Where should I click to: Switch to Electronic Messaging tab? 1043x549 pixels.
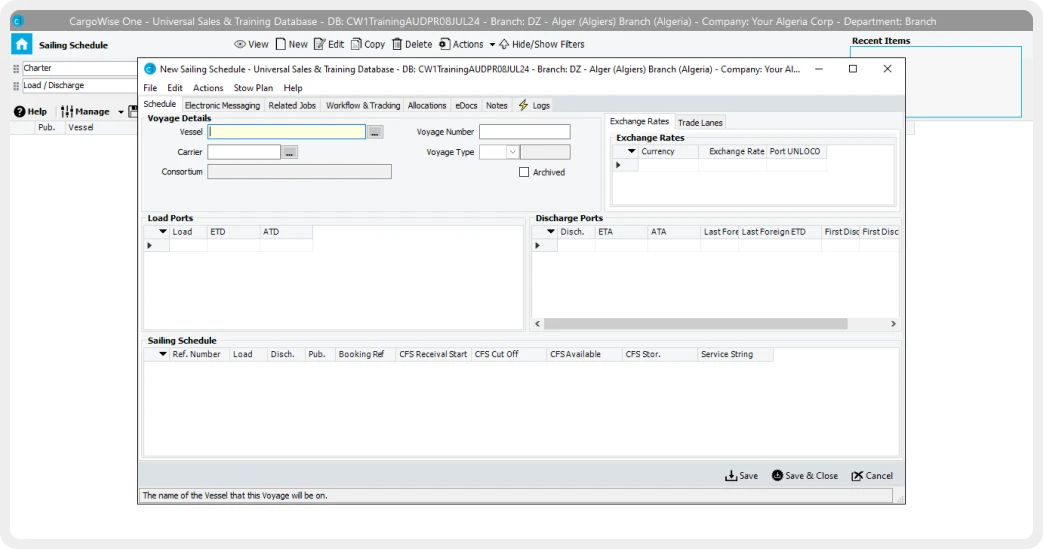(222, 105)
